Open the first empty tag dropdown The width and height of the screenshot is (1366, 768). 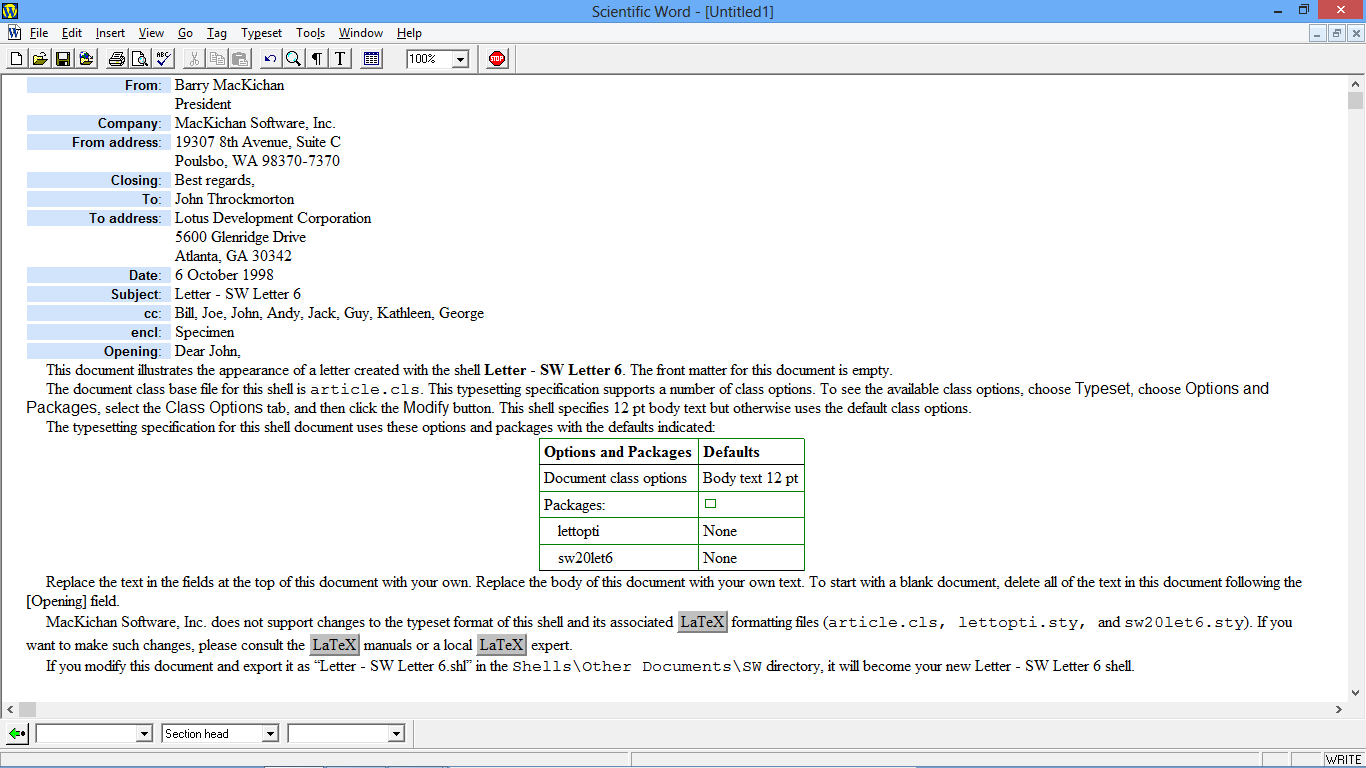[143, 734]
